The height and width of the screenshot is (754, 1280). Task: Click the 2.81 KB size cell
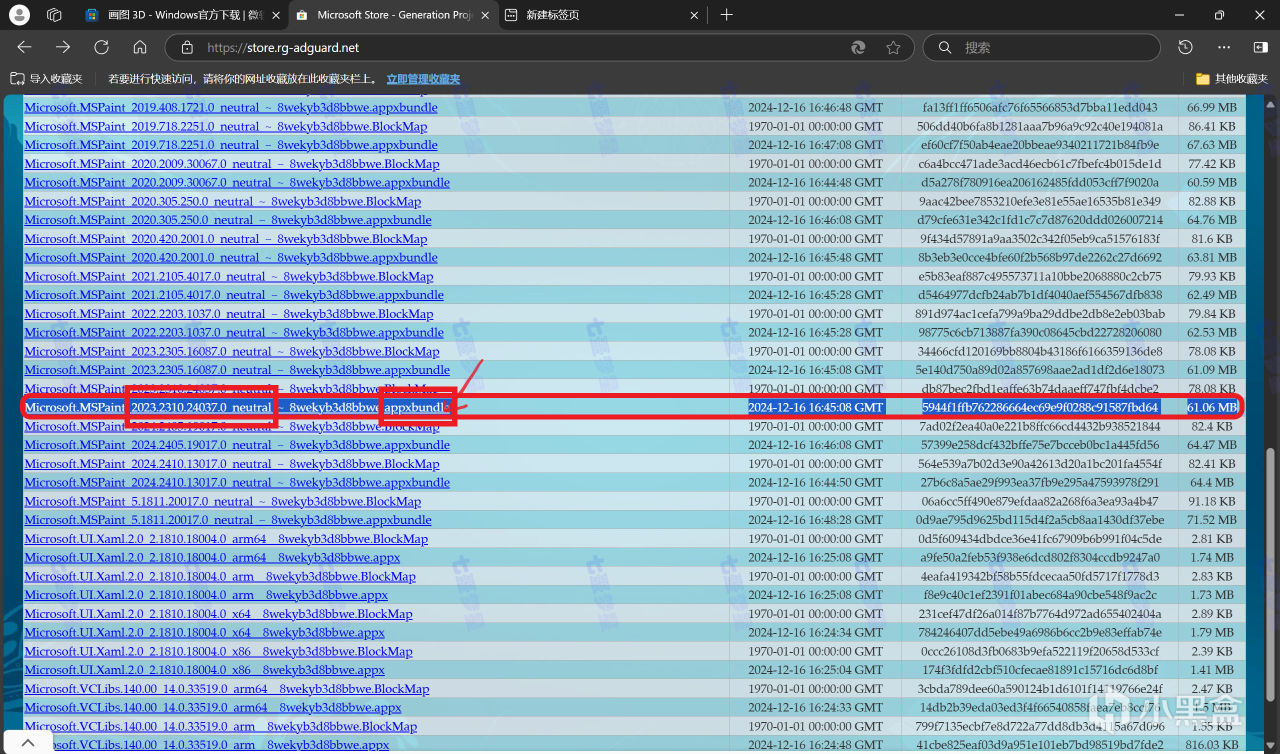coord(1214,539)
